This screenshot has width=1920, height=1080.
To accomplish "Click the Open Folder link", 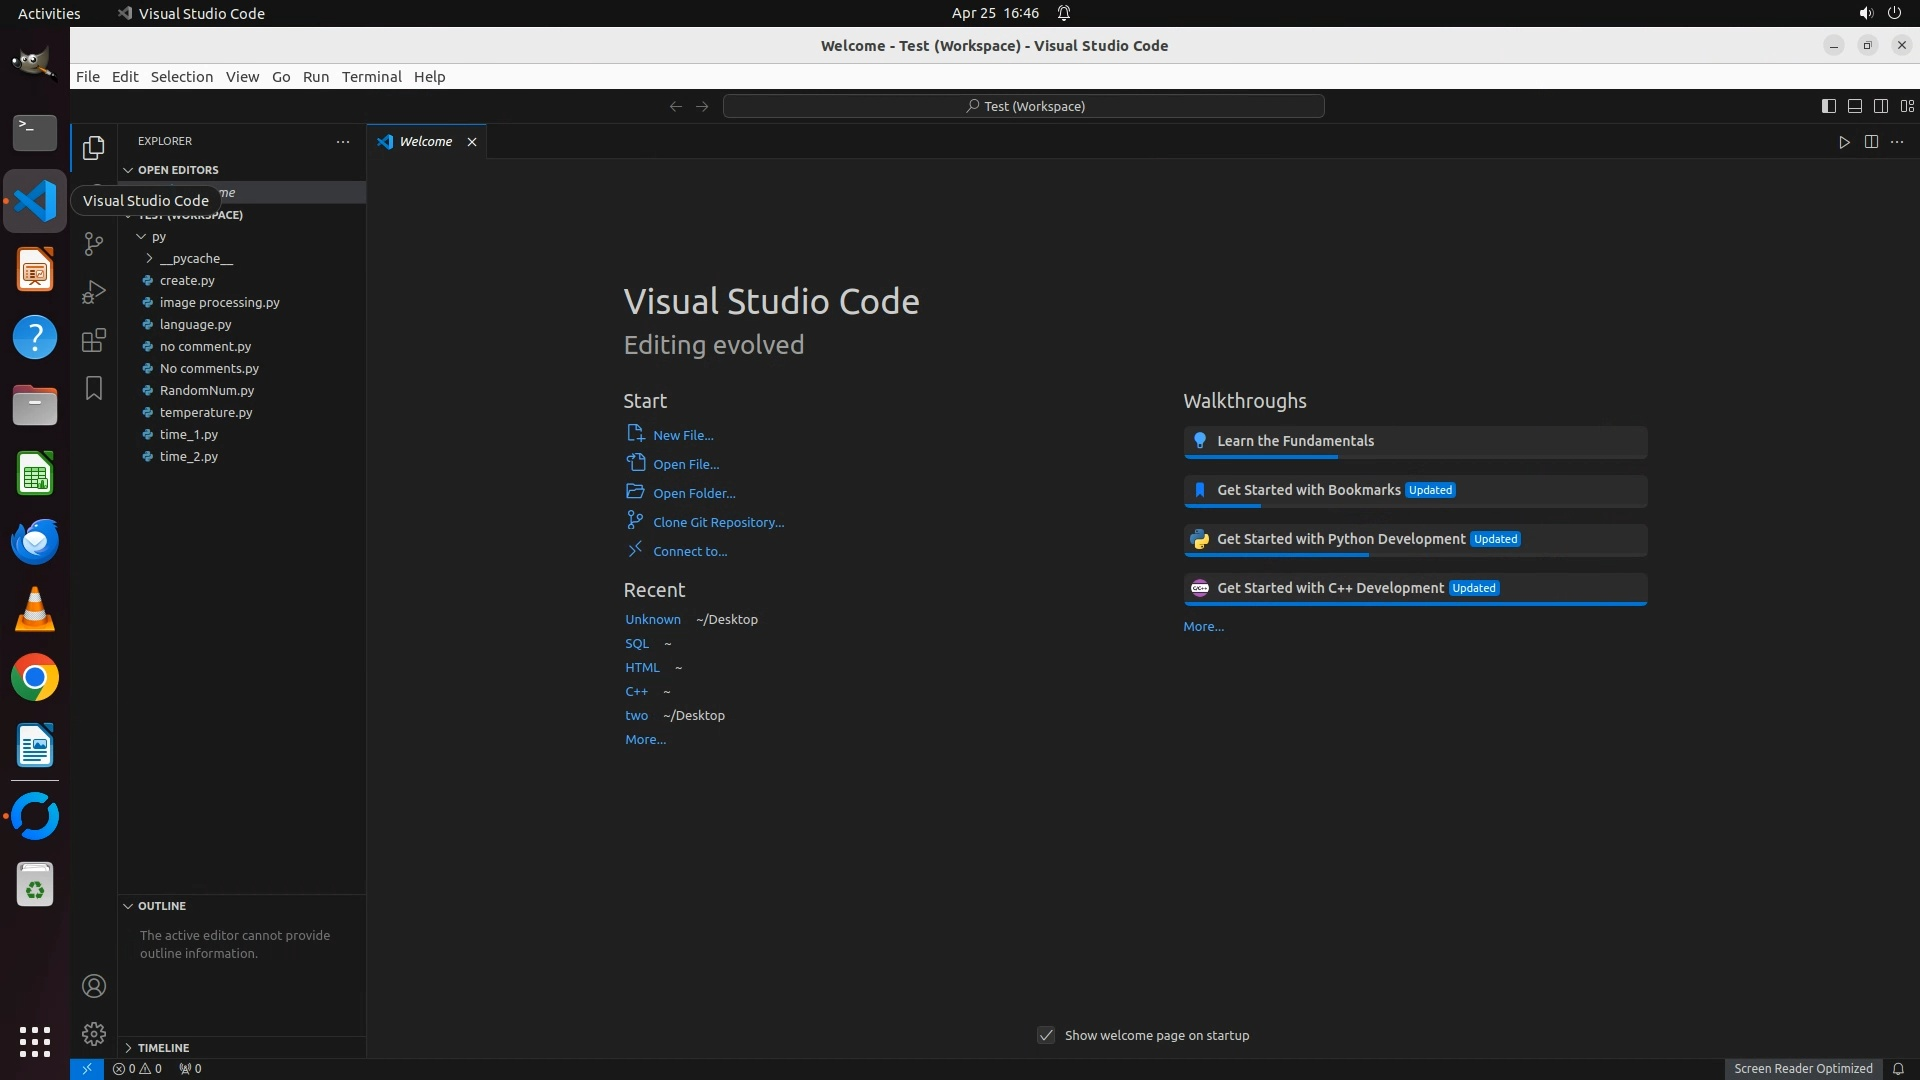I will [x=693, y=493].
